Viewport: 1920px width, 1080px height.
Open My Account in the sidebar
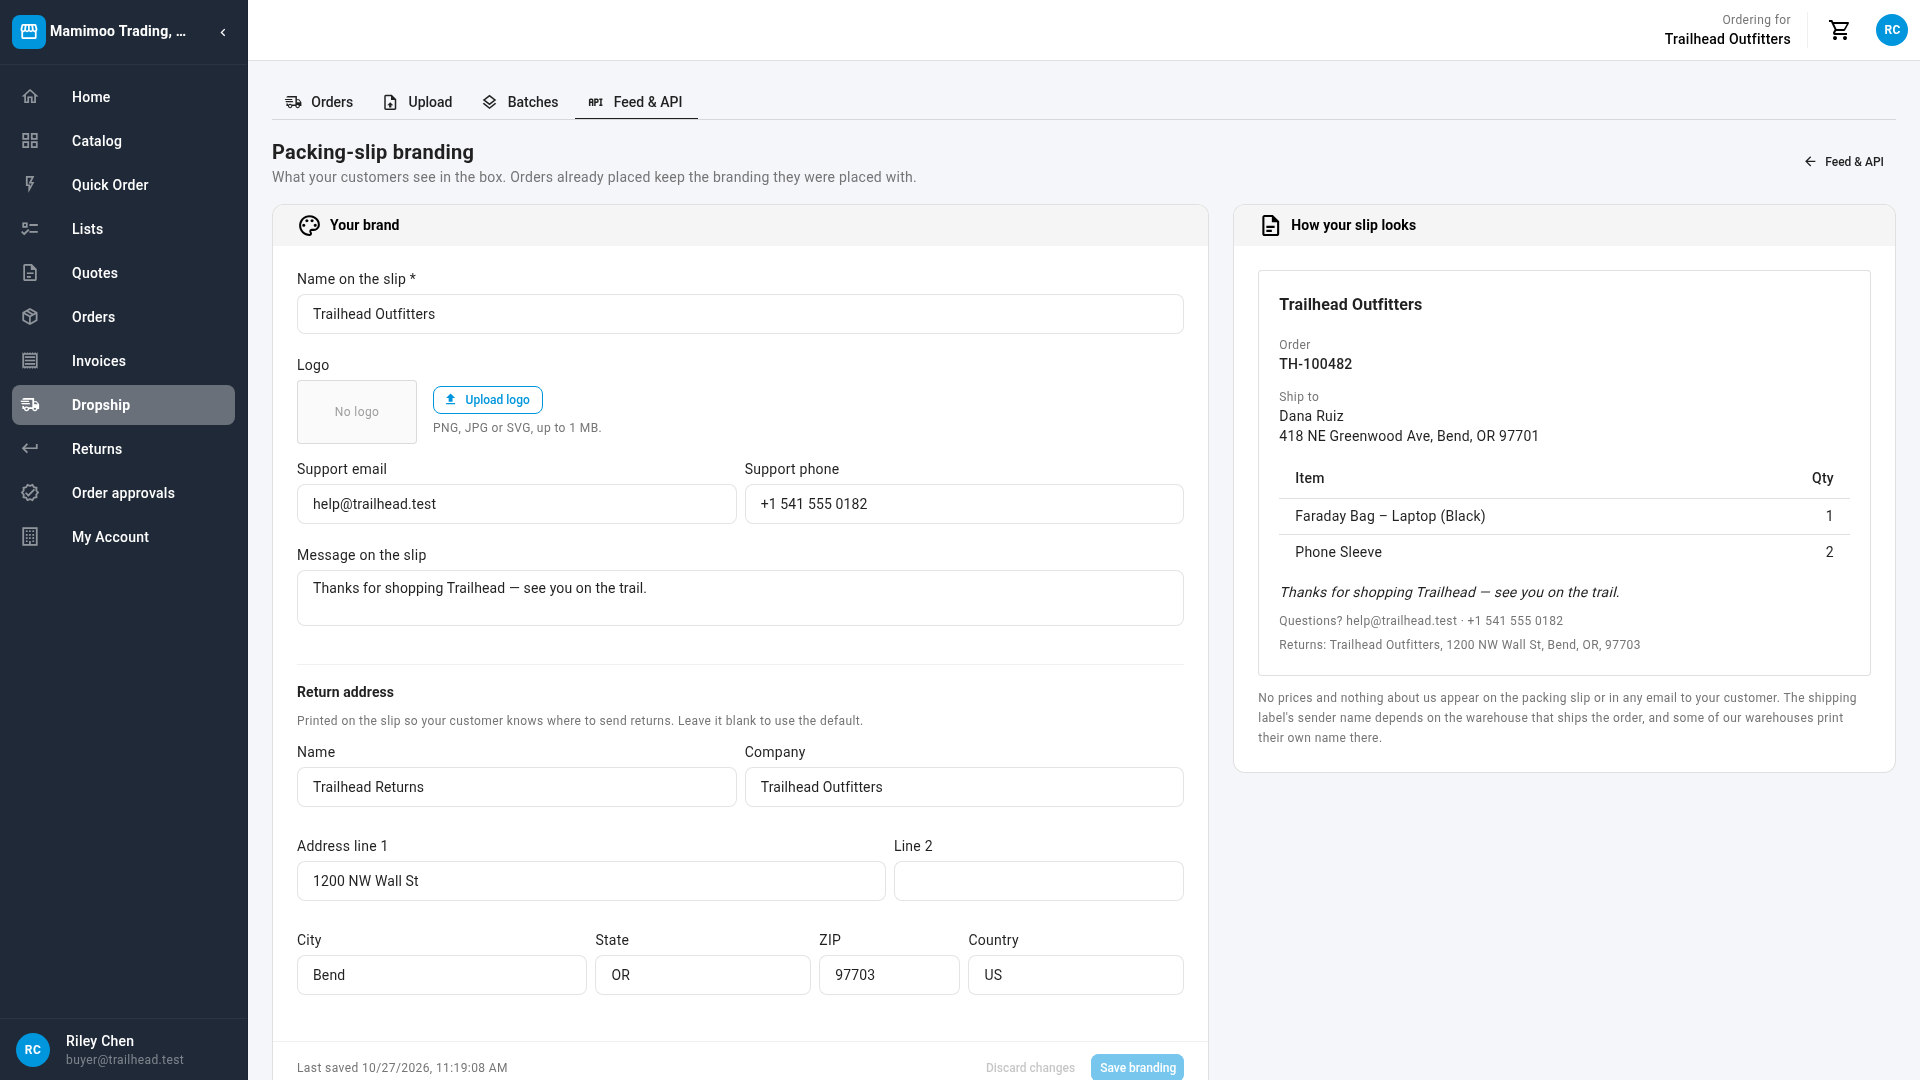pyautogui.click(x=123, y=537)
